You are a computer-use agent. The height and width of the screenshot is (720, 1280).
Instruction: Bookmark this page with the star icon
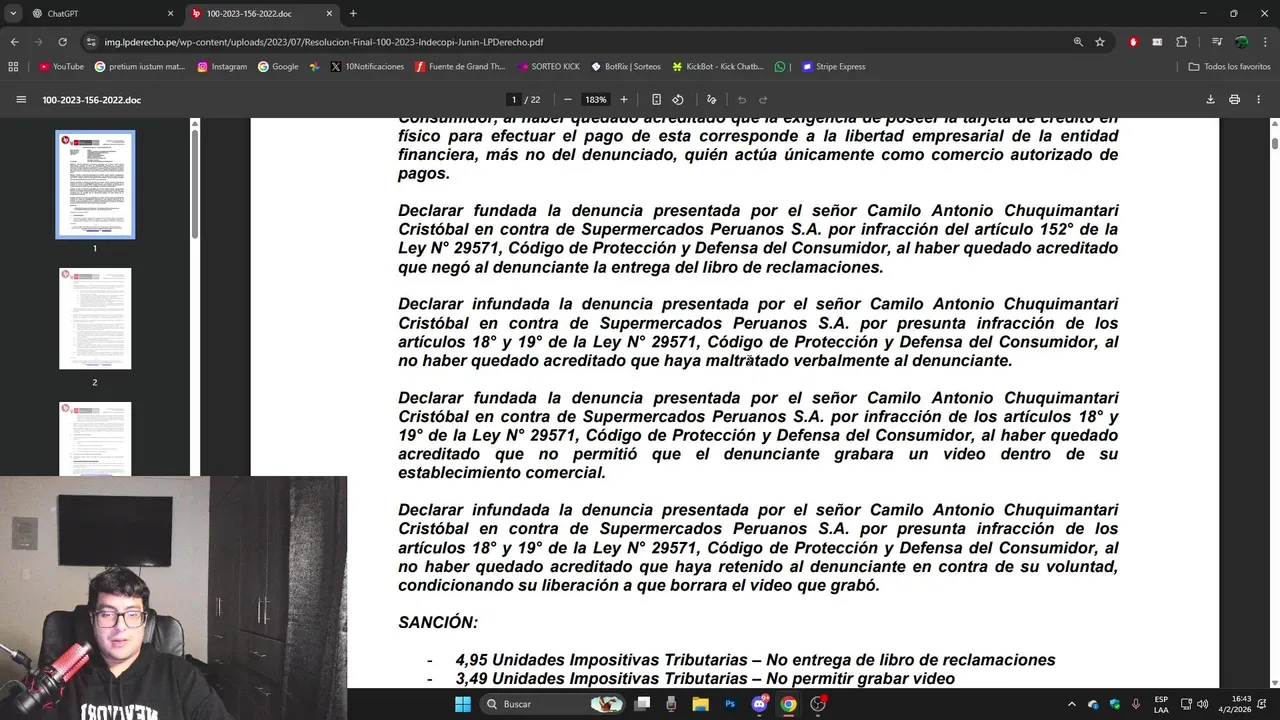click(x=1100, y=42)
